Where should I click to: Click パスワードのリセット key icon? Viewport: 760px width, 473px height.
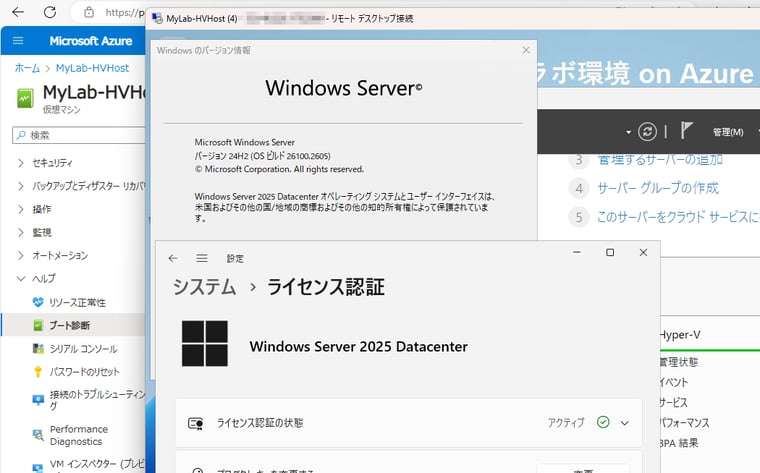(38, 372)
